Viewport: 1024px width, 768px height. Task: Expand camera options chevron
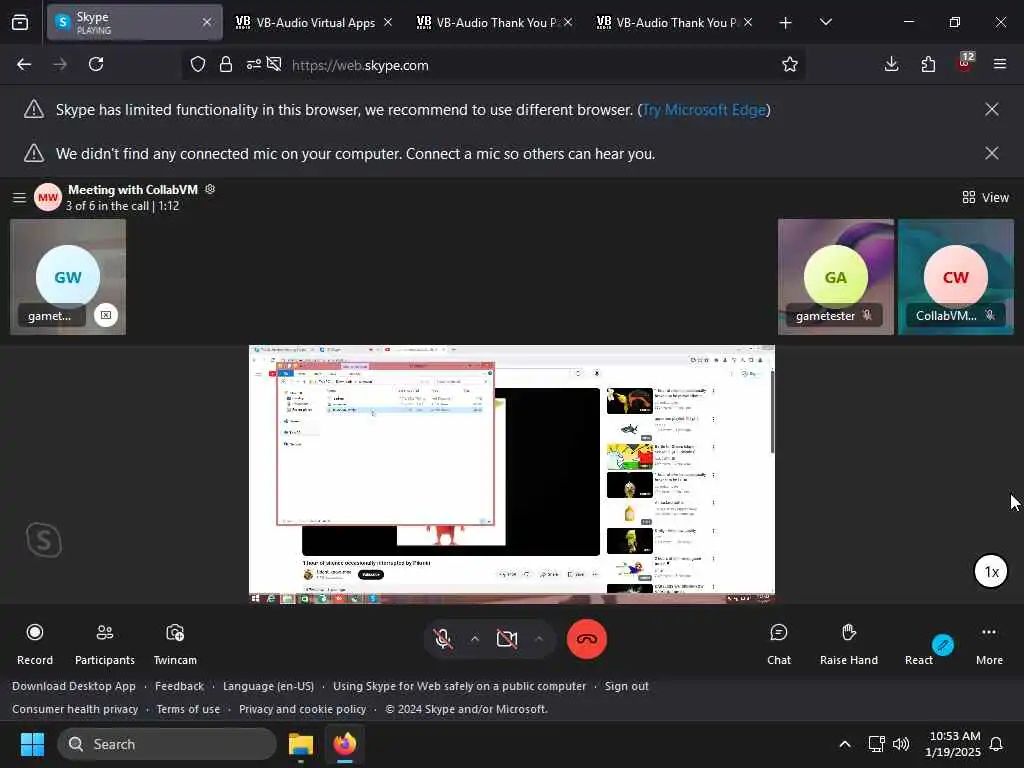tap(539, 639)
